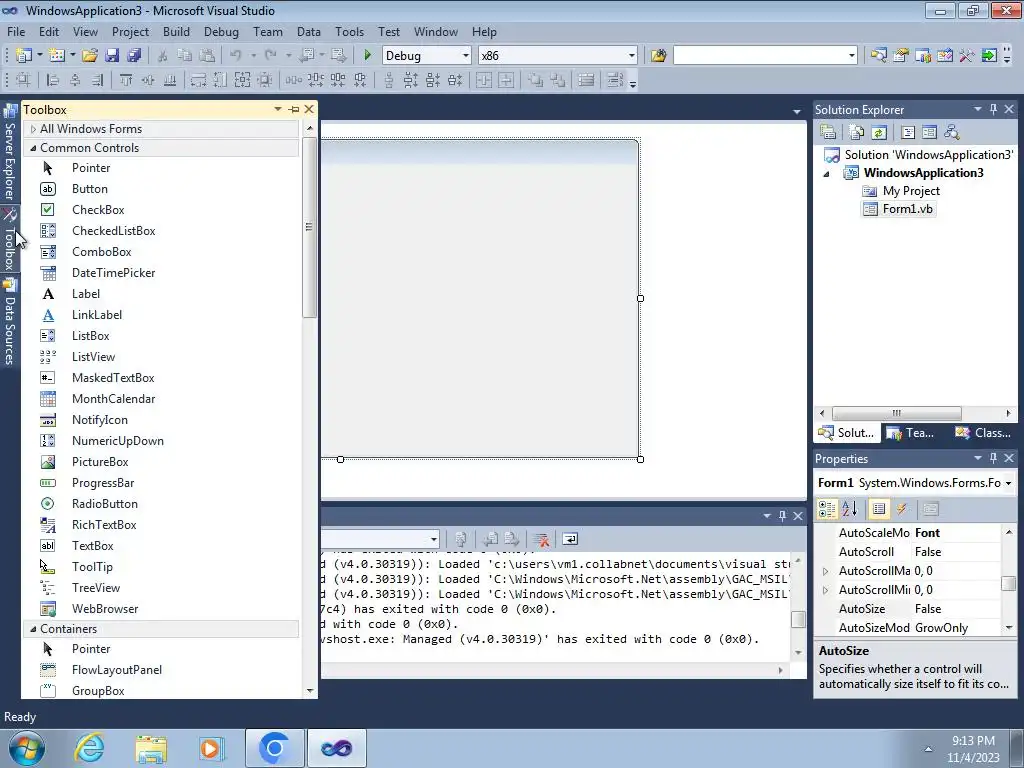Open the empty Find combo box dropdown
This screenshot has width=1024, height=768.
point(852,56)
